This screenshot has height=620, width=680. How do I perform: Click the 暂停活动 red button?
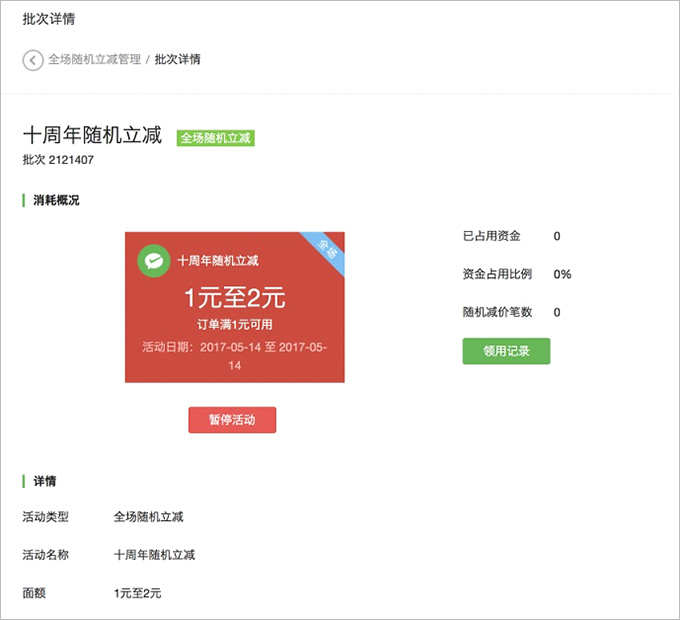[x=232, y=420]
